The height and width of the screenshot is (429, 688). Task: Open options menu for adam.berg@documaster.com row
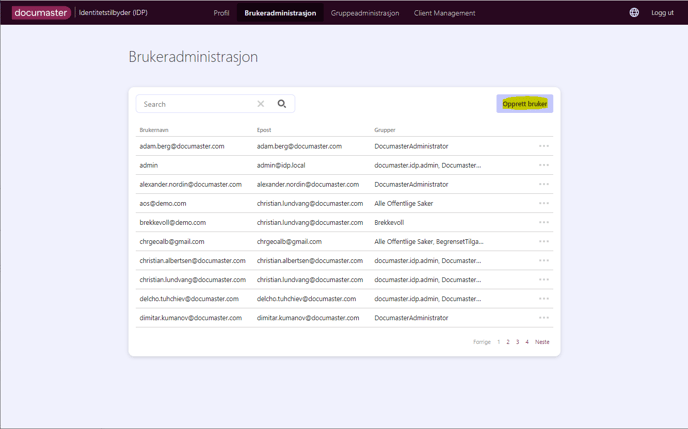click(x=544, y=146)
